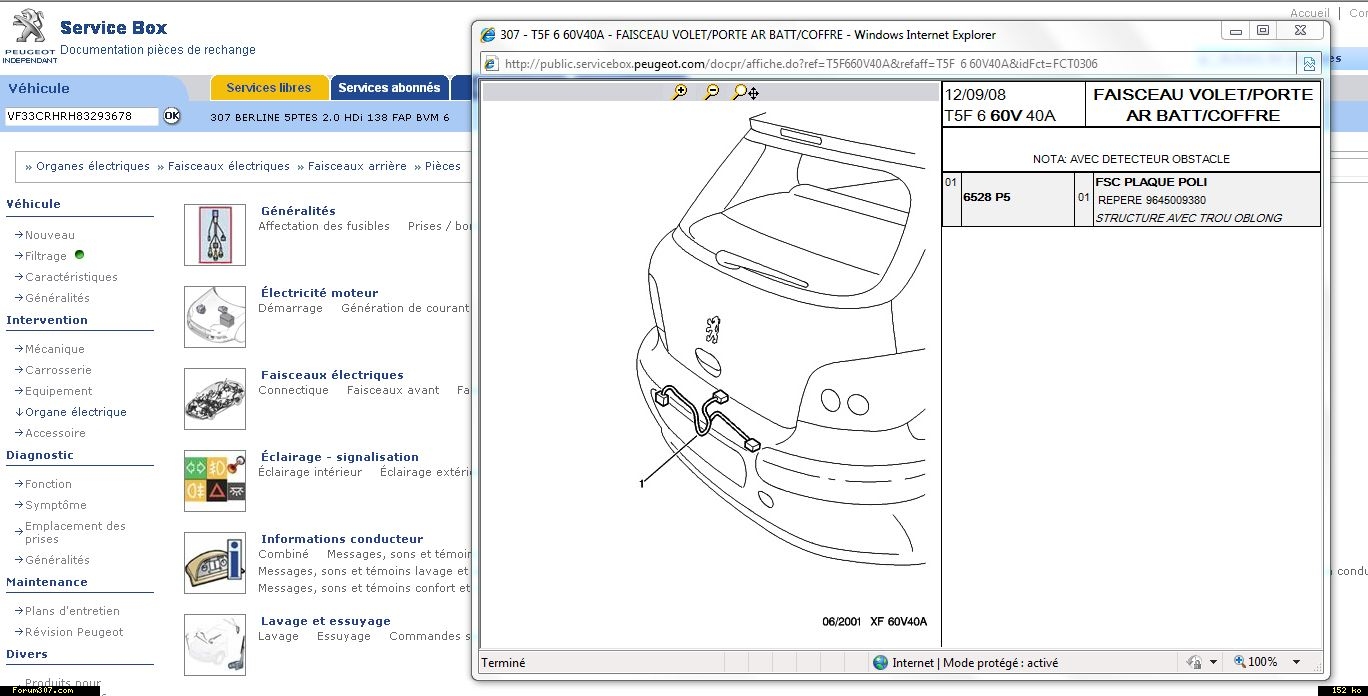Zoom in on the wiring diagram
The width and height of the screenshot is (1368, 696).
point(680,92)
